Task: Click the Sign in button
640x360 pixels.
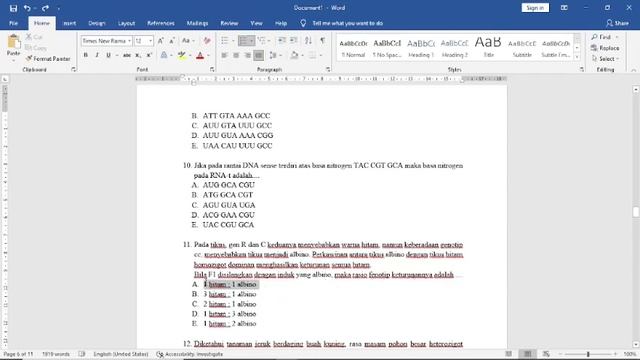Action: (535, 8)
